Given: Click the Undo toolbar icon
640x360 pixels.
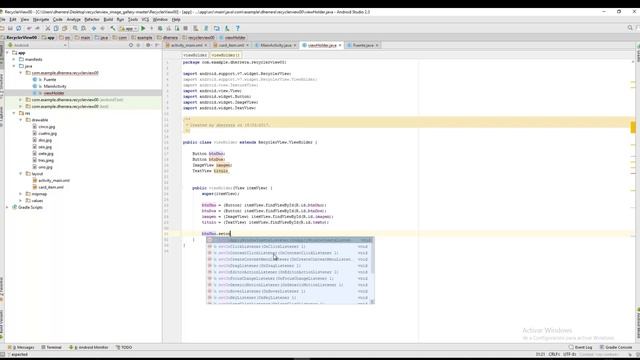Looking at the screenshot, I should (x=29, y=28).
